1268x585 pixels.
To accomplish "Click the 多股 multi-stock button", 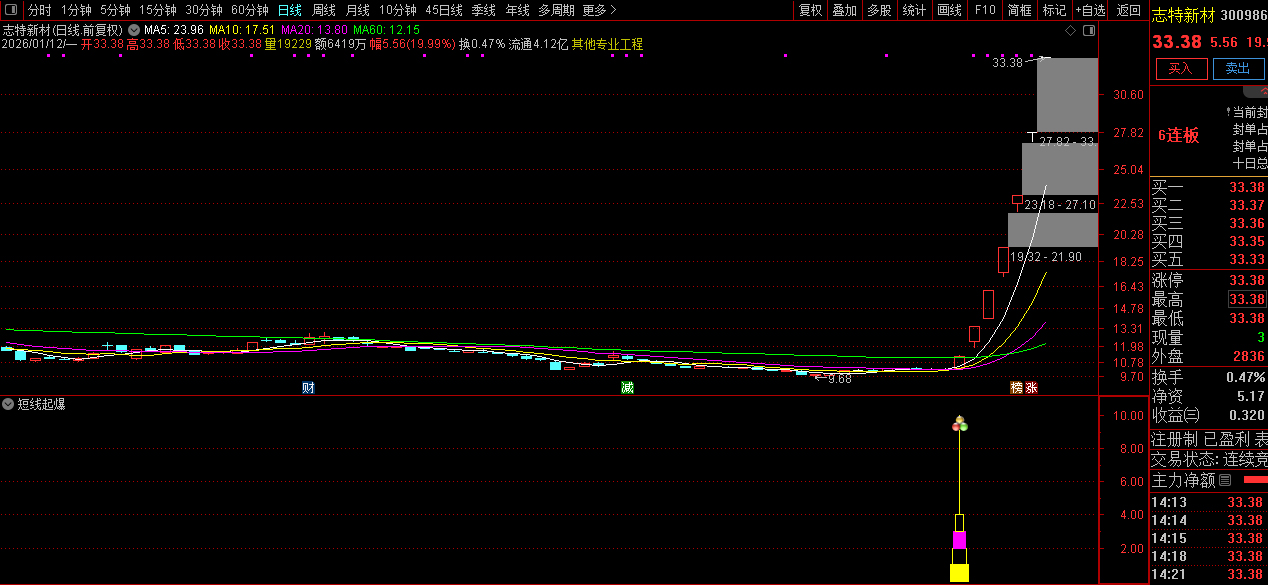I will point(879,10).
